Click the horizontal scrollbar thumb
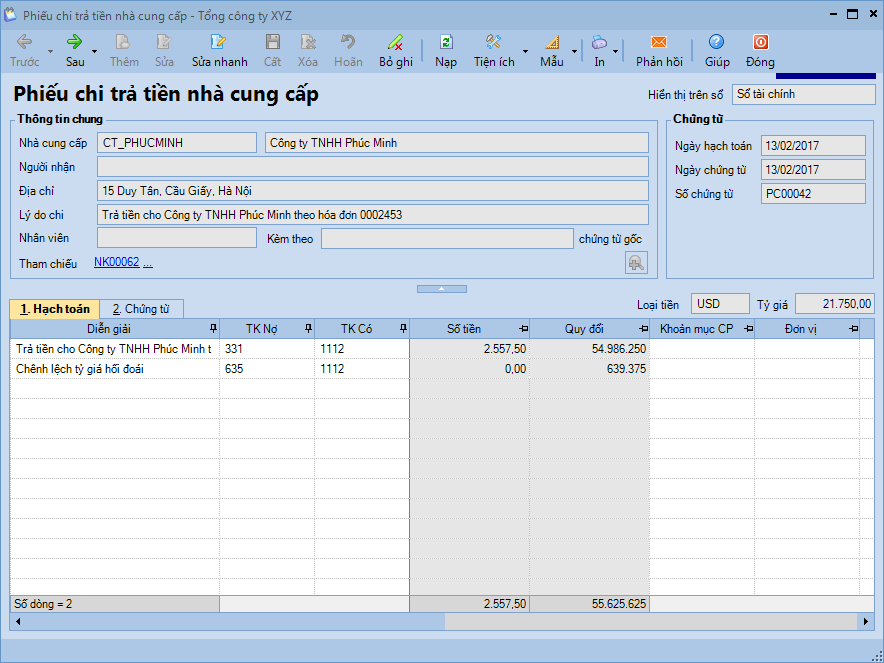Screen dimensions: 884x663 (x=651, y=622)
